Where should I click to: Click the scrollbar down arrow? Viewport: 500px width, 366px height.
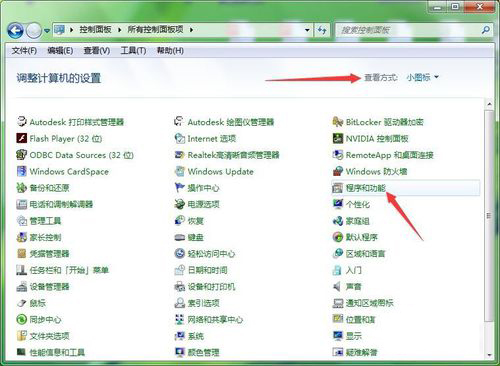pyautogui.click(x=489, y=355)
